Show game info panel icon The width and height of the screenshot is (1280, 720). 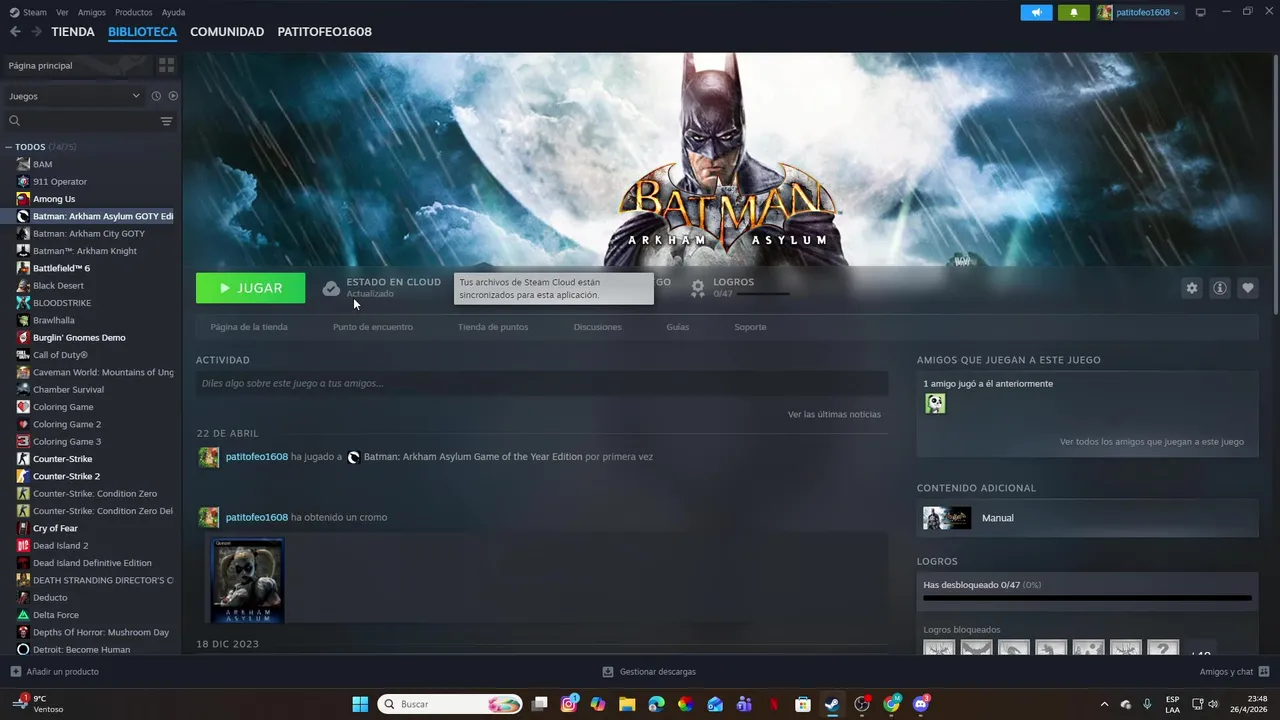pyautogui.click(x=1220, y=288)
